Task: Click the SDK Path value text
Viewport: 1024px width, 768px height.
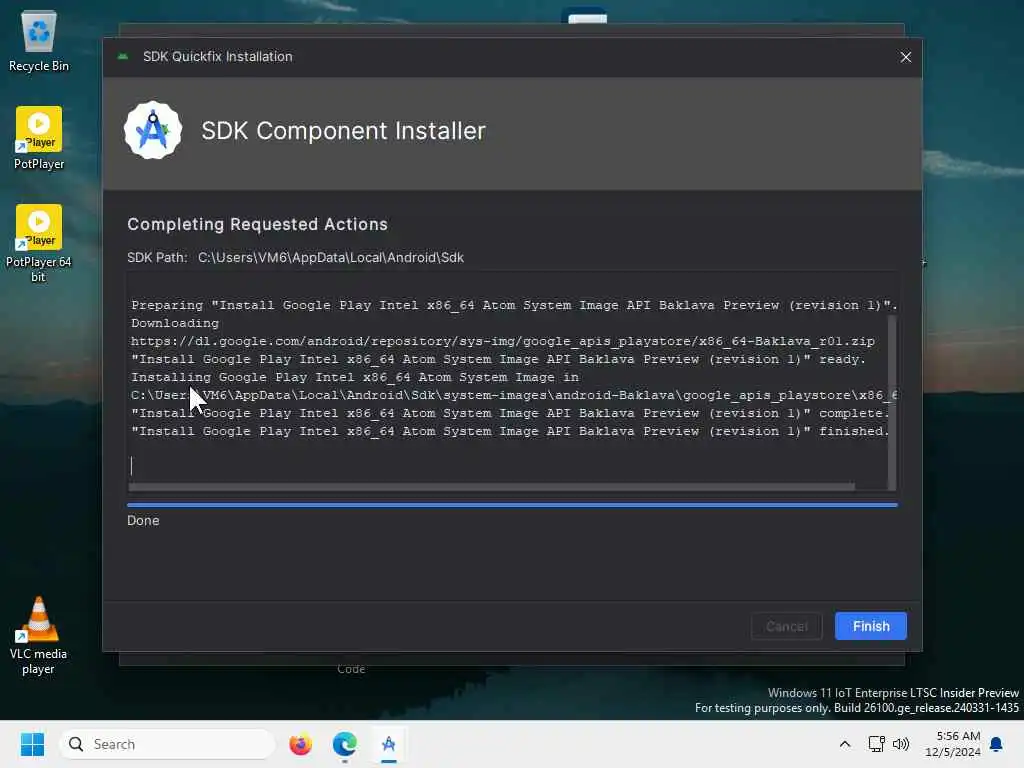Action: click(x=330, y=257)
